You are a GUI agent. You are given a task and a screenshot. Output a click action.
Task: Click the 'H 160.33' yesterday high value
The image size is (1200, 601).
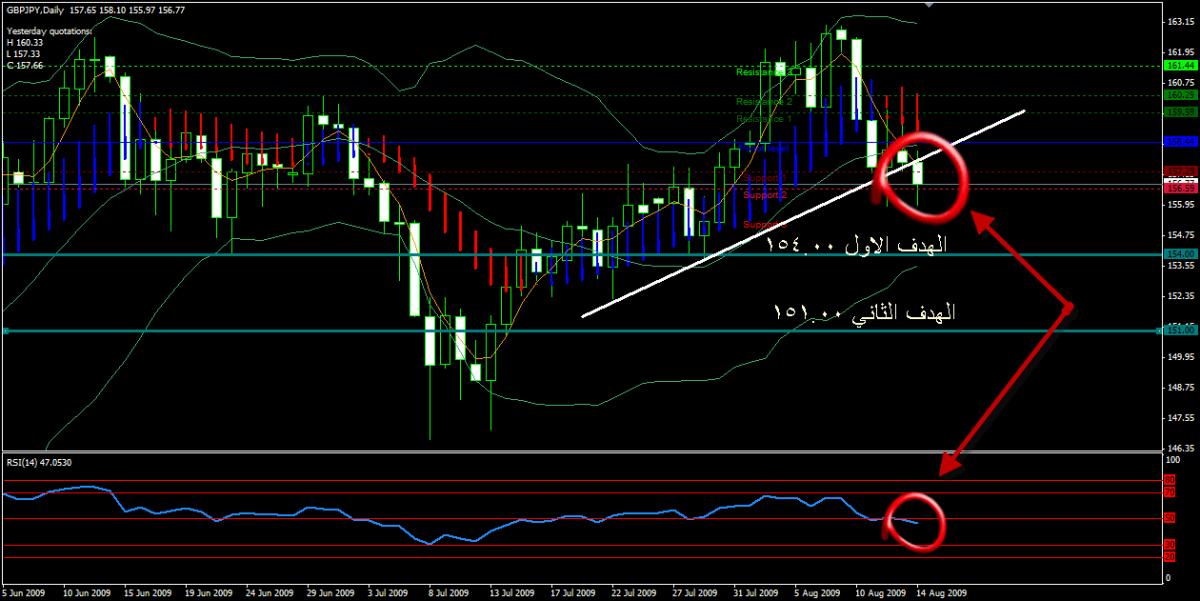pos(25,42)
